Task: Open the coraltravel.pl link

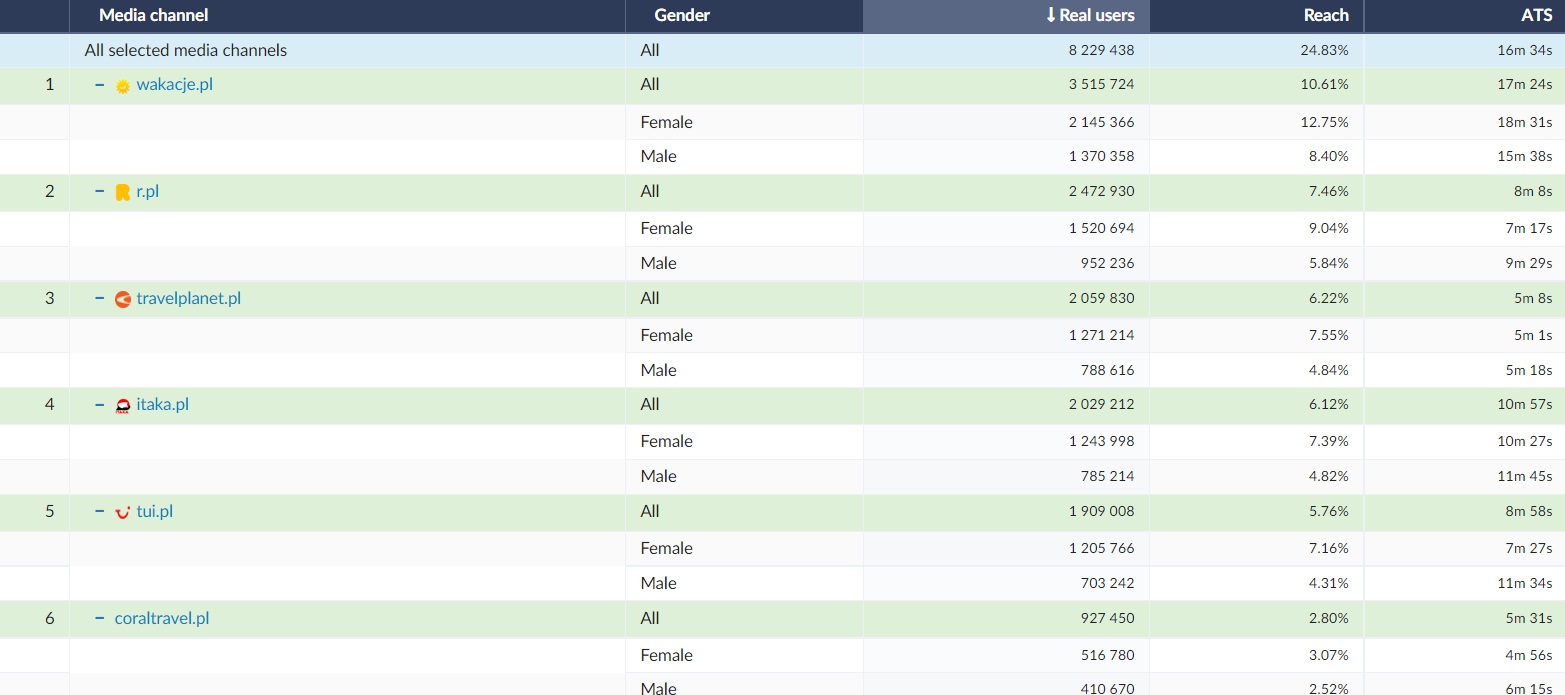Action: pos(162,618)
